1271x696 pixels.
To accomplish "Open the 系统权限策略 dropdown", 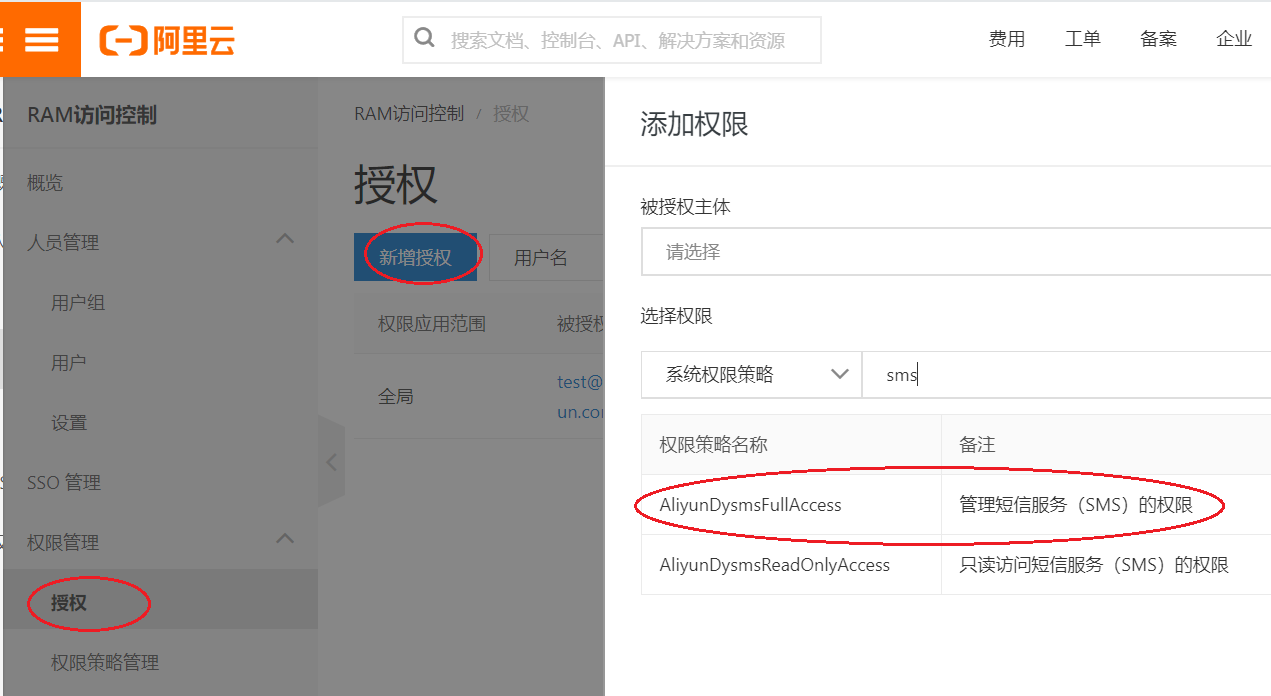I will (751, 375).
